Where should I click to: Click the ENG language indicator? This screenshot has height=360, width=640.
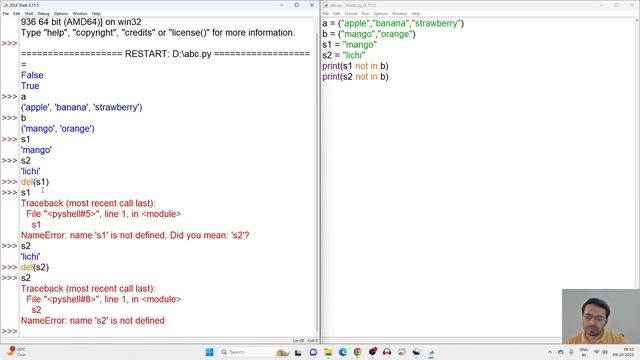(x=584, y=352)
